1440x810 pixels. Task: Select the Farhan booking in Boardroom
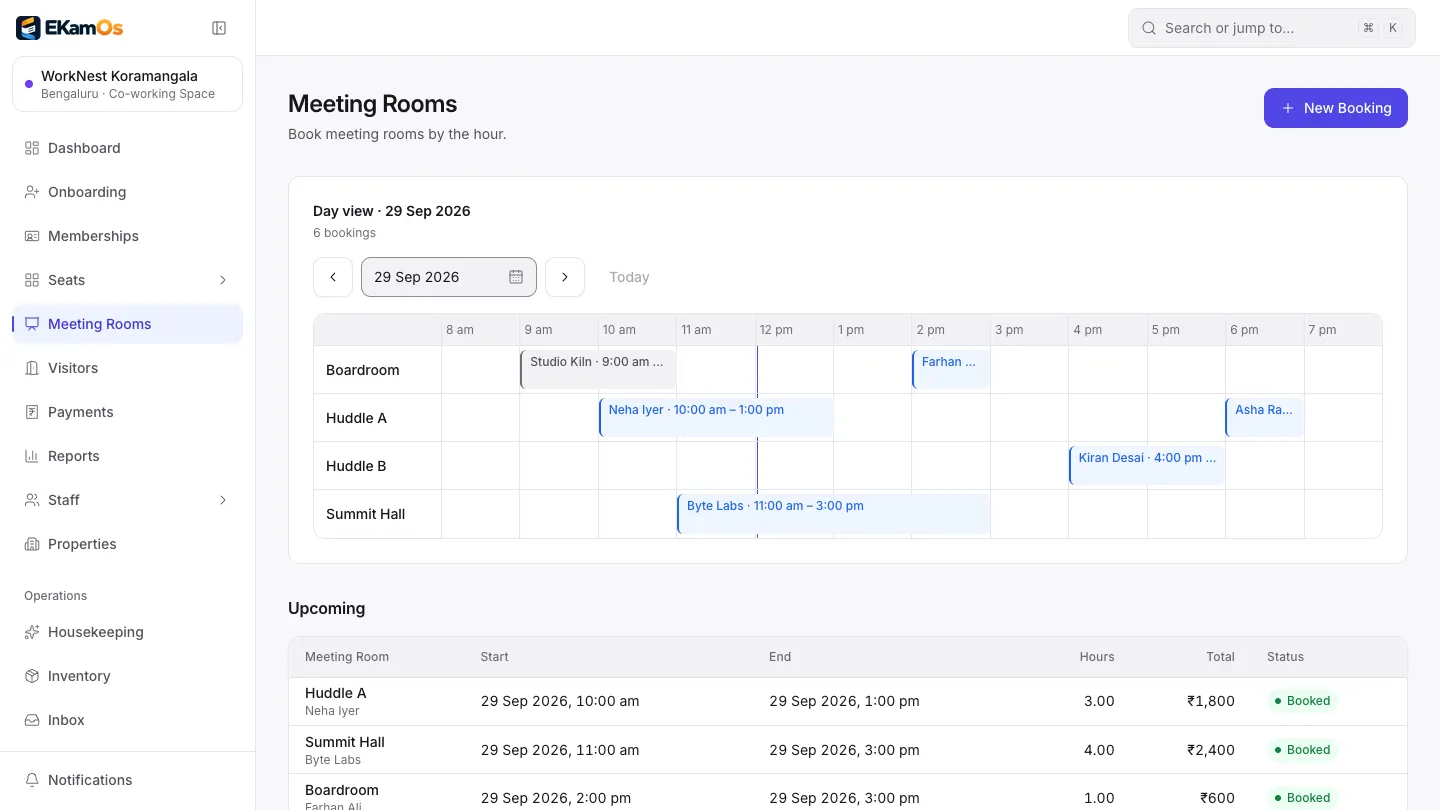click(951, 369)
